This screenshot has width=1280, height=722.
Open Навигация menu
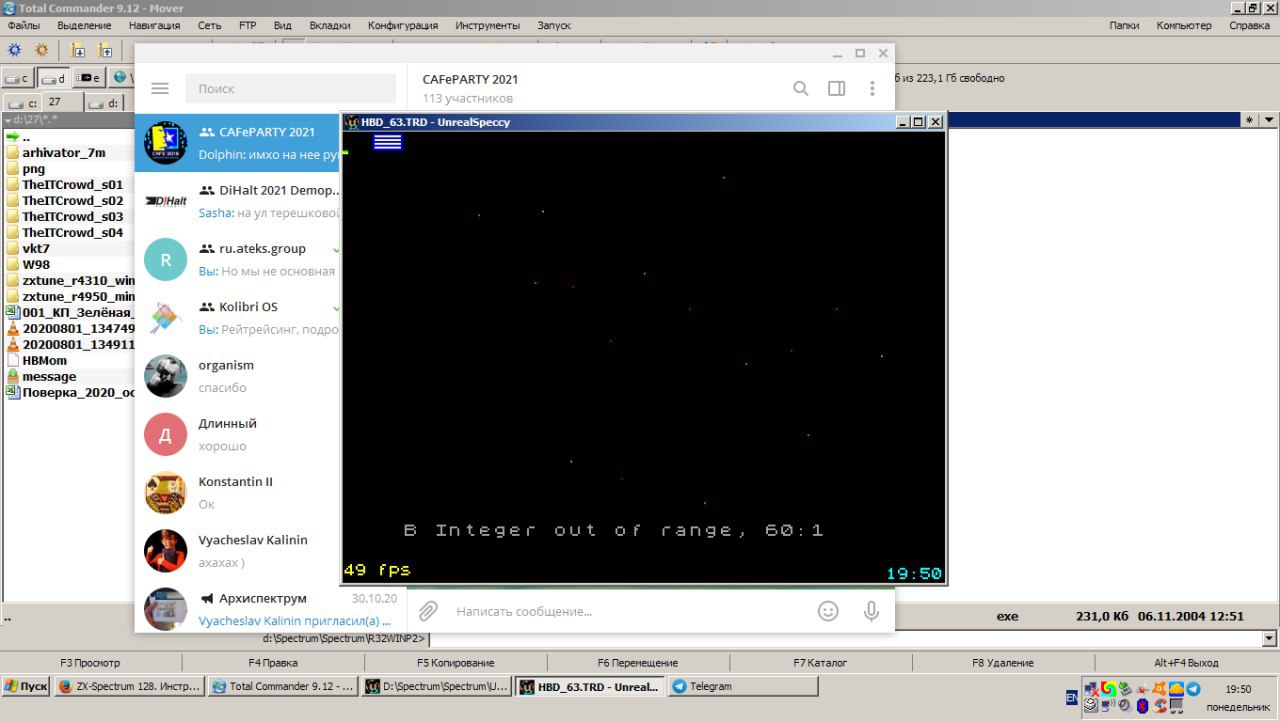155,25
